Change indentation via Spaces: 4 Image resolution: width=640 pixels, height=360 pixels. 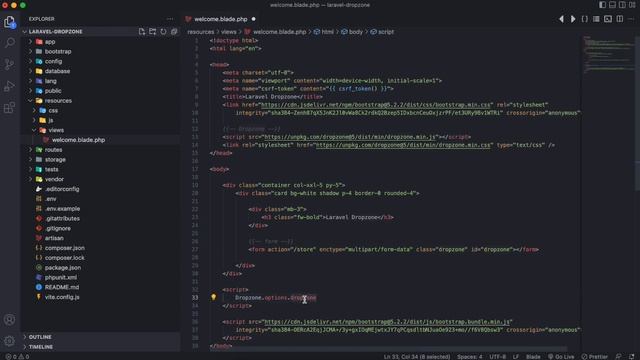[469, 356]
